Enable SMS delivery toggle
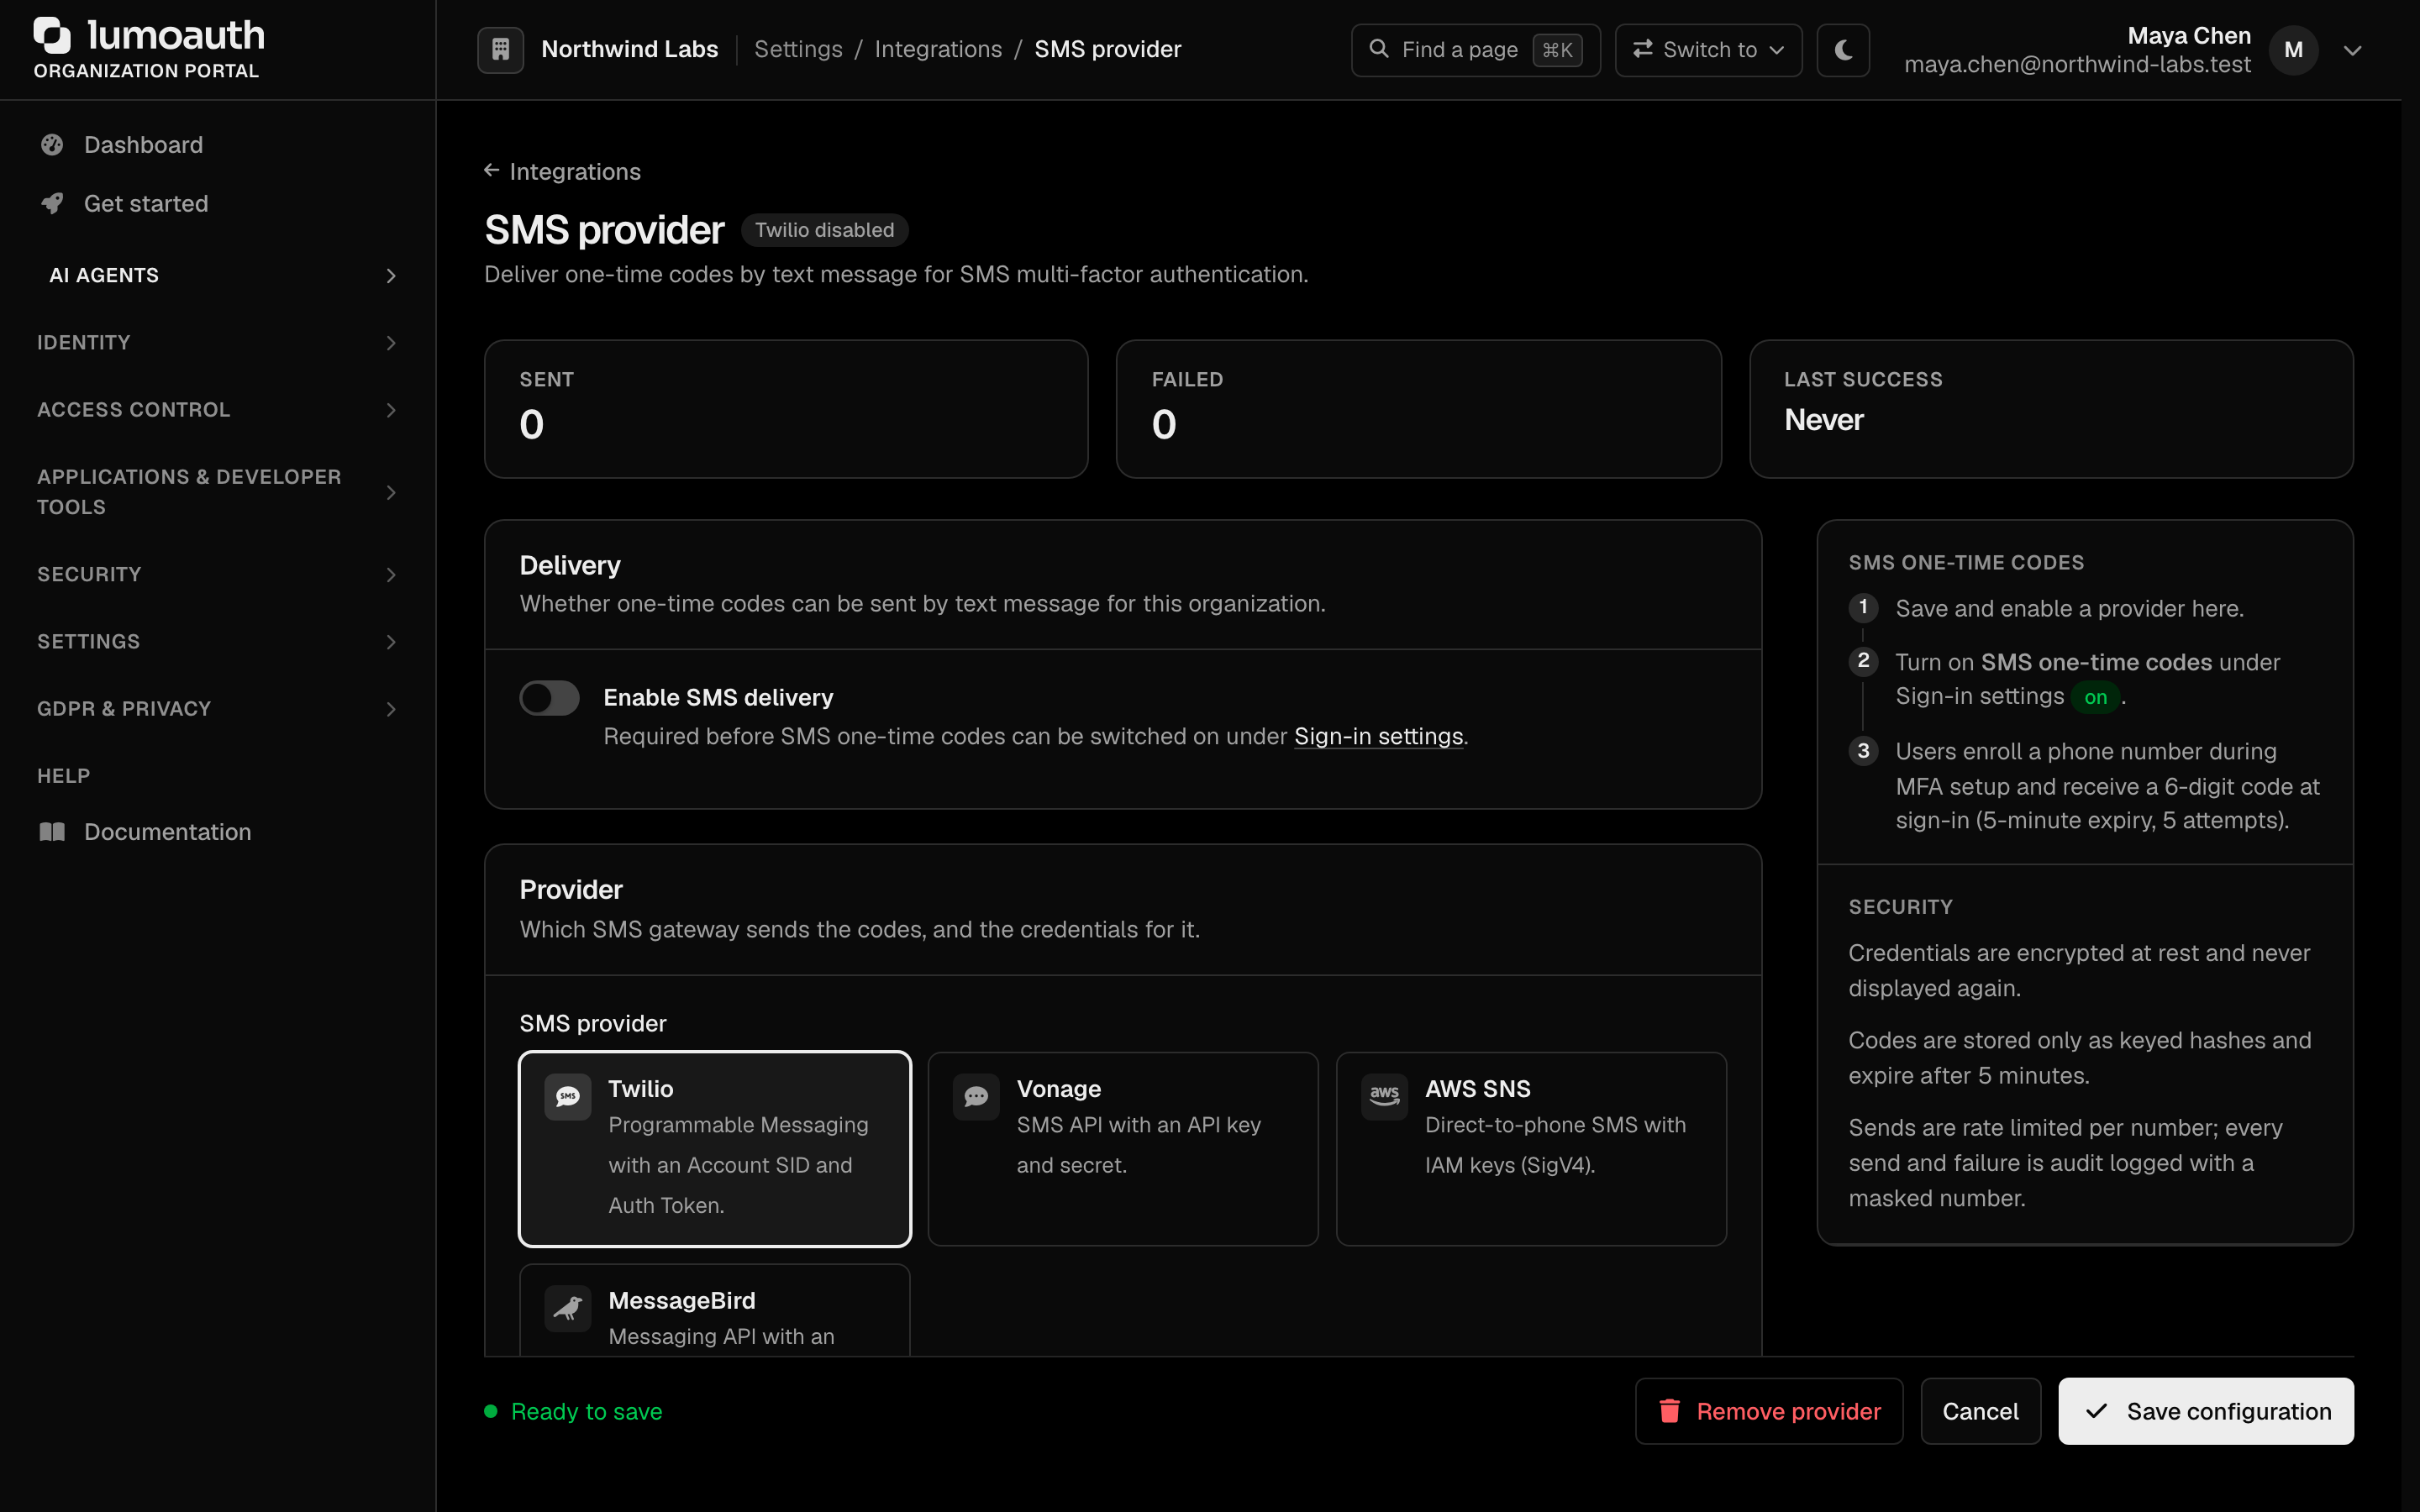The height and width of the screenshot is (1512, 2420). (549, 698)
